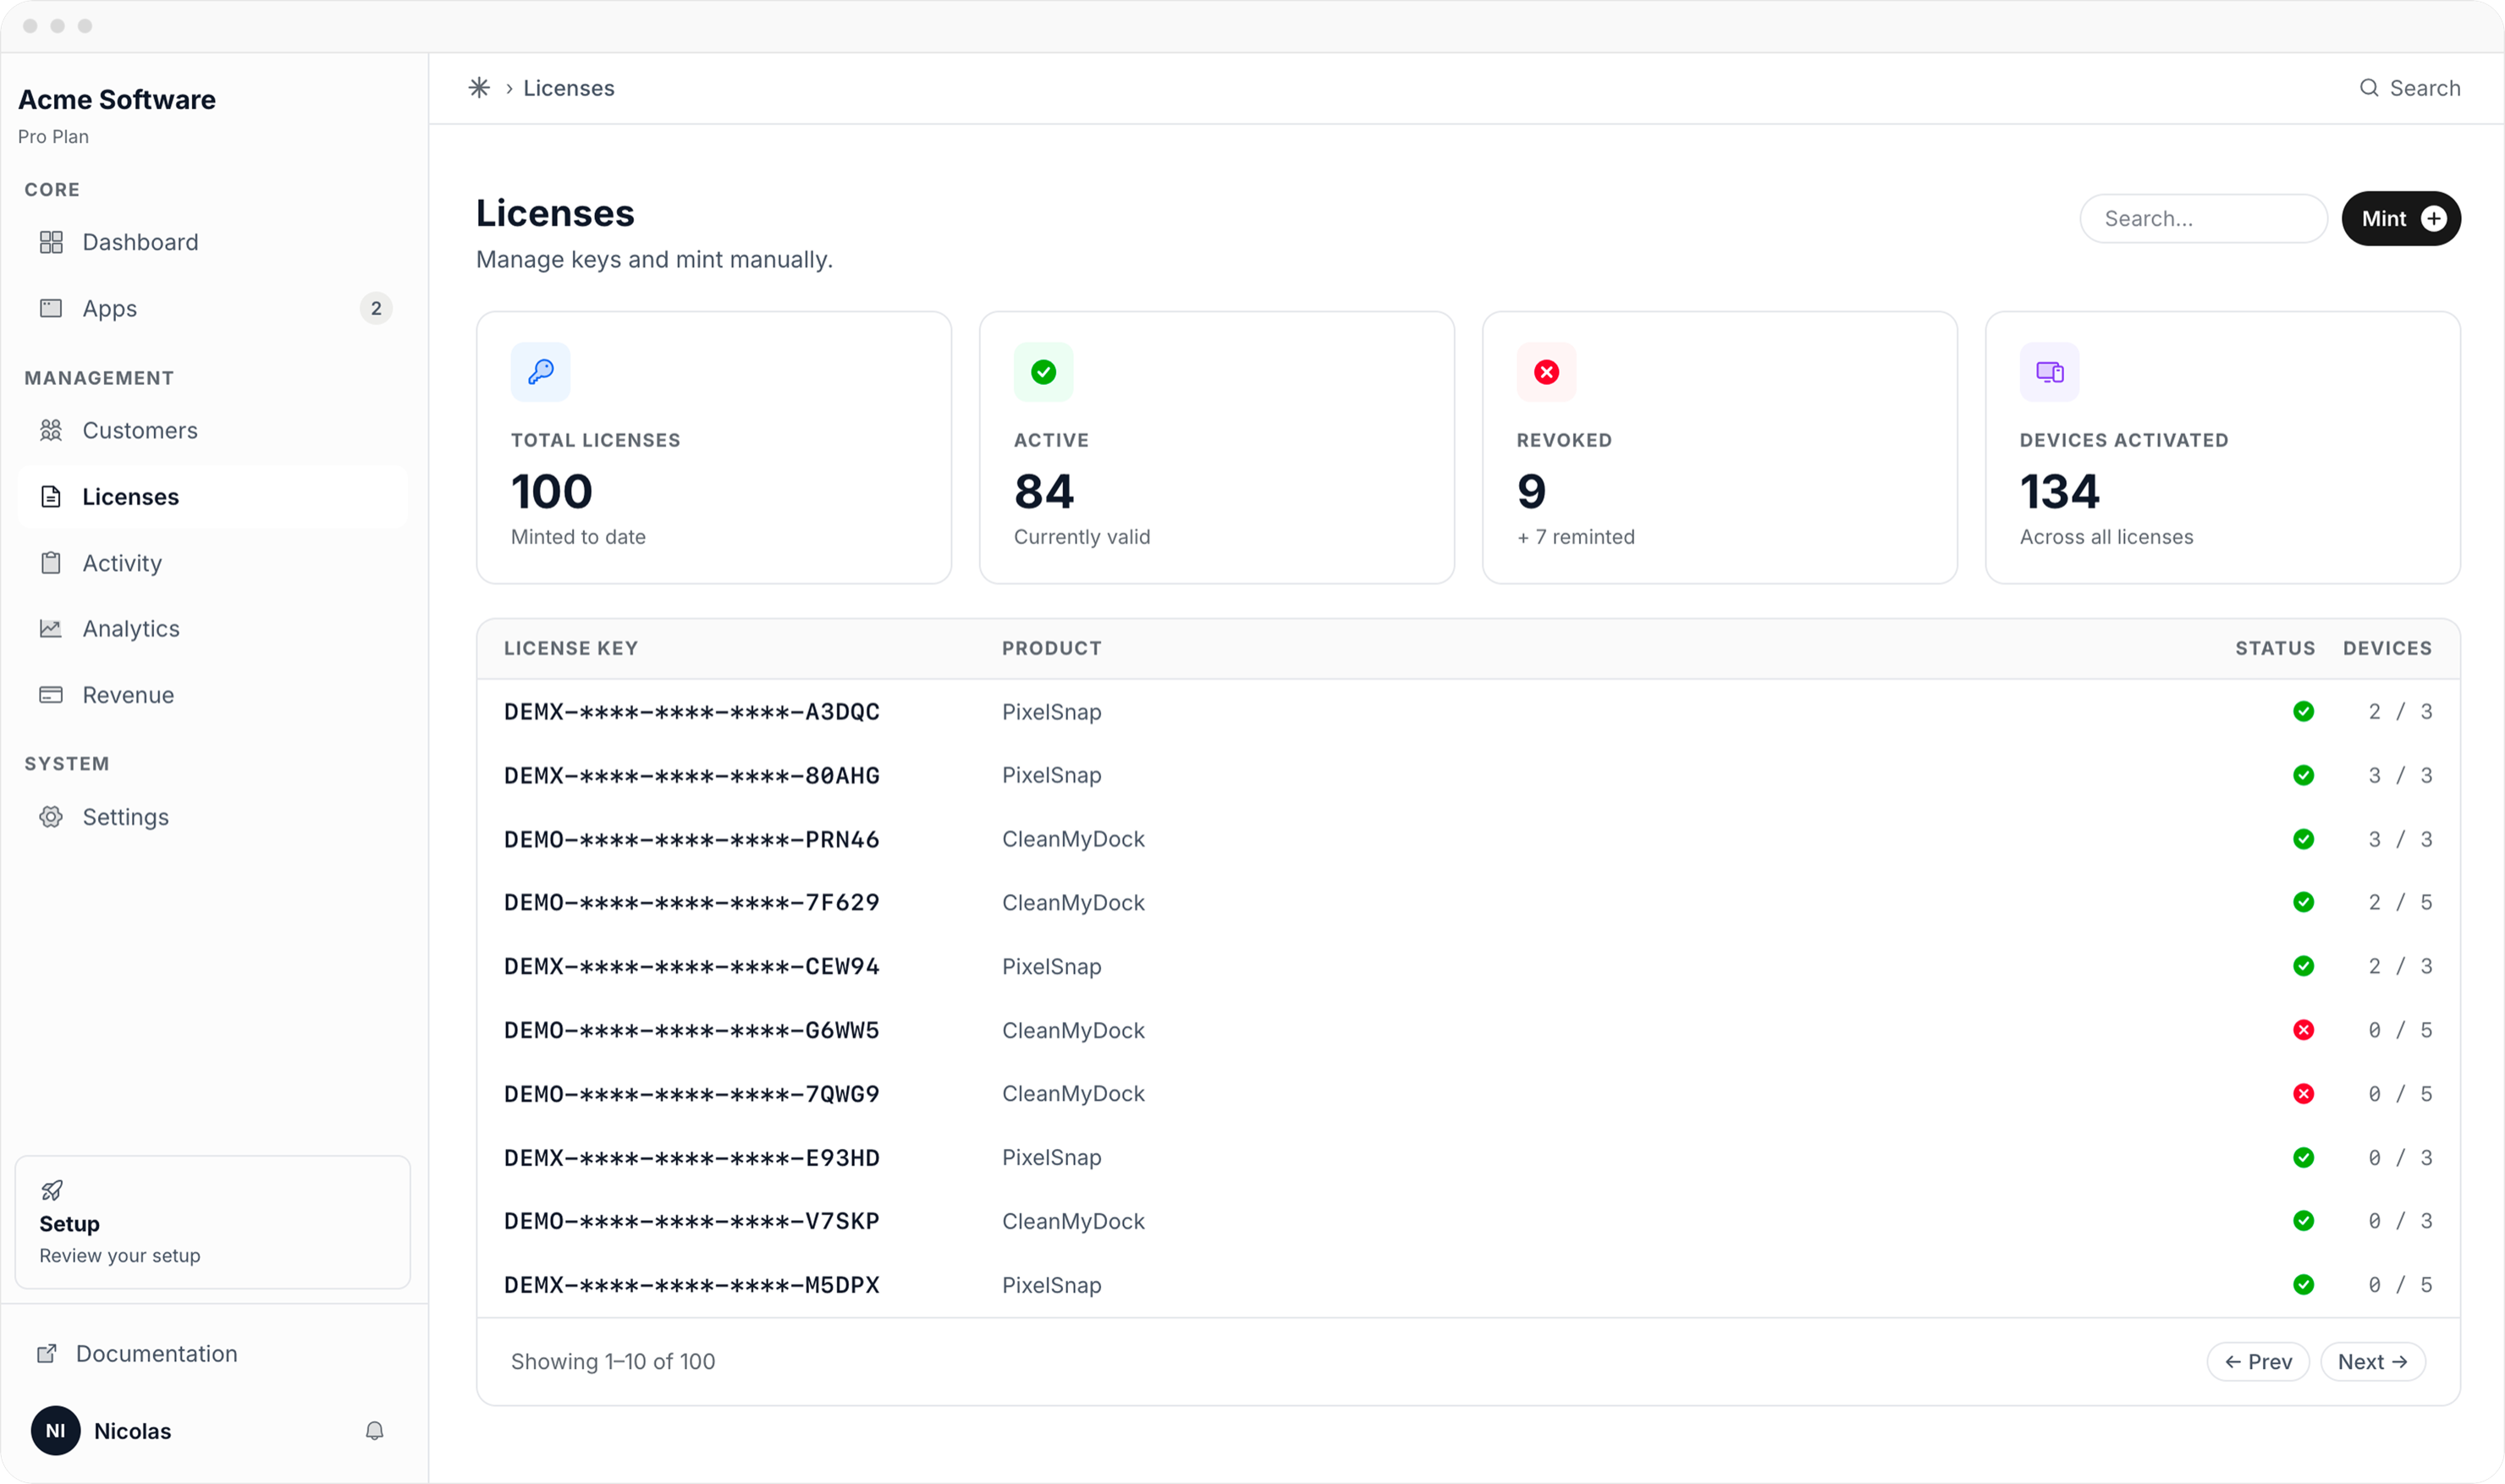Screen dimensions: 2505x1484
Task: Open the Customers page
Action: [x=140, y=430]
